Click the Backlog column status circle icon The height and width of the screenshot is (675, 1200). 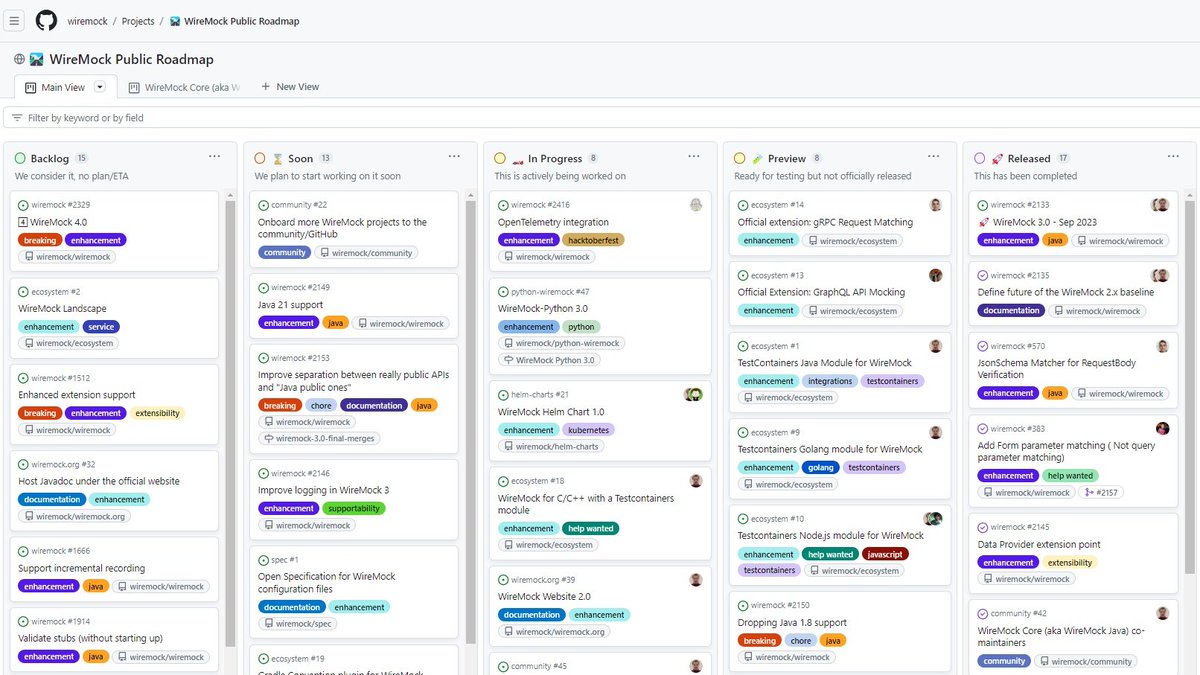[x=20, y=158]
